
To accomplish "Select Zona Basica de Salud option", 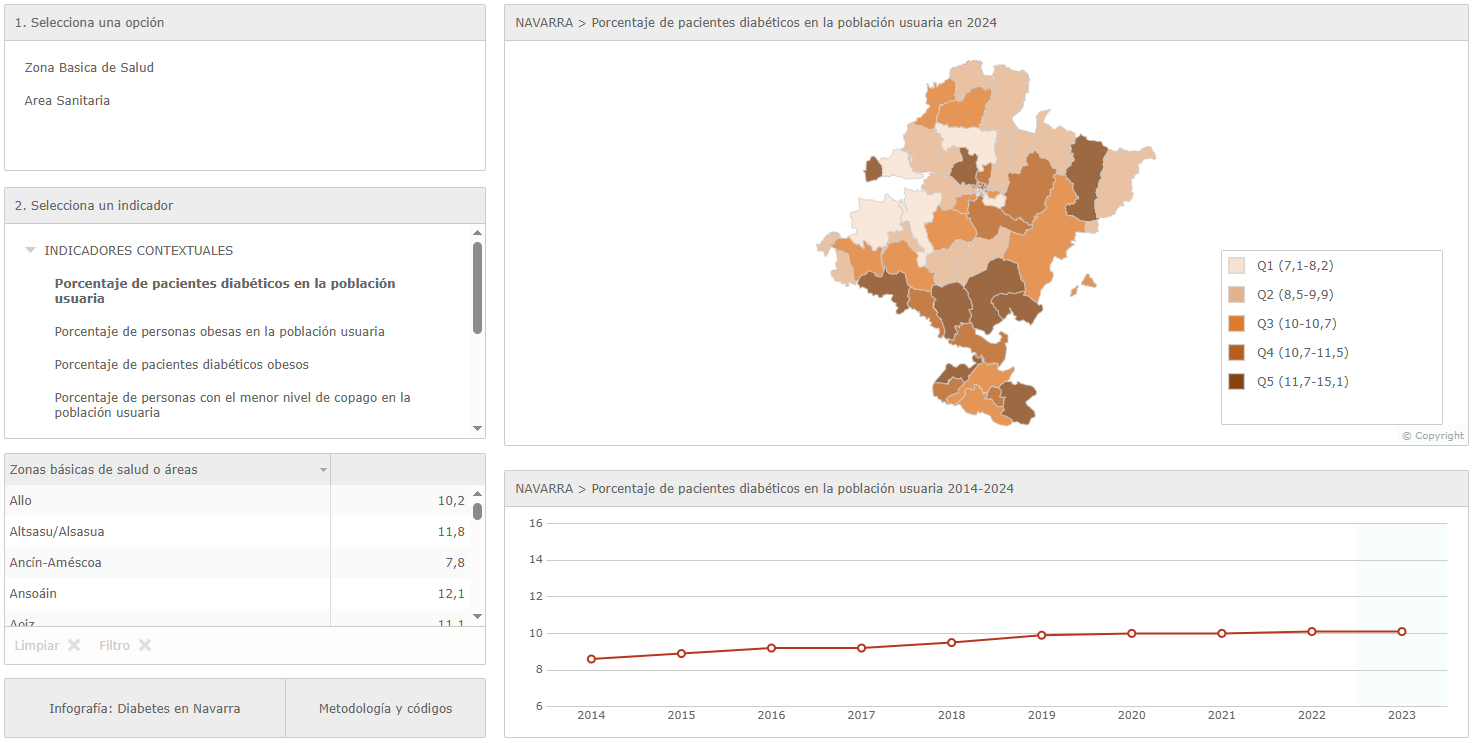I will (x=89, y=68).
